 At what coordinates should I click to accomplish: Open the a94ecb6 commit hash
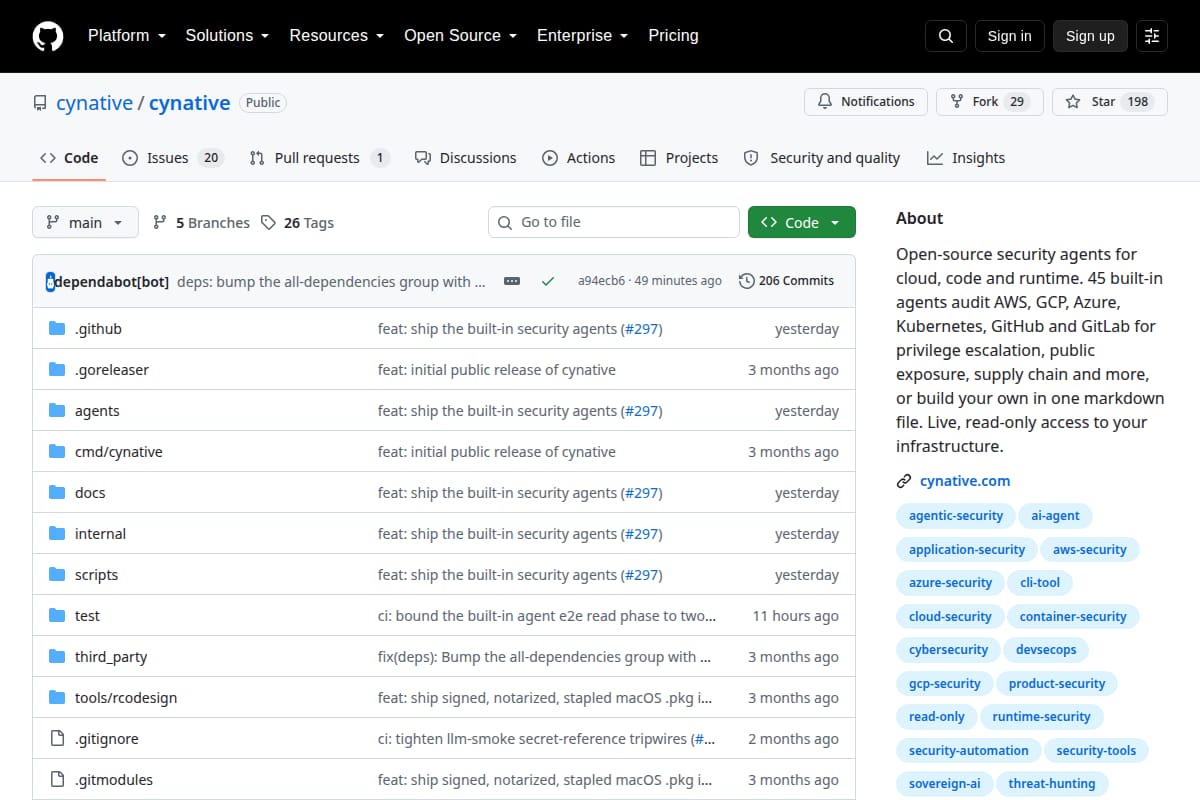tap(601, 281)
